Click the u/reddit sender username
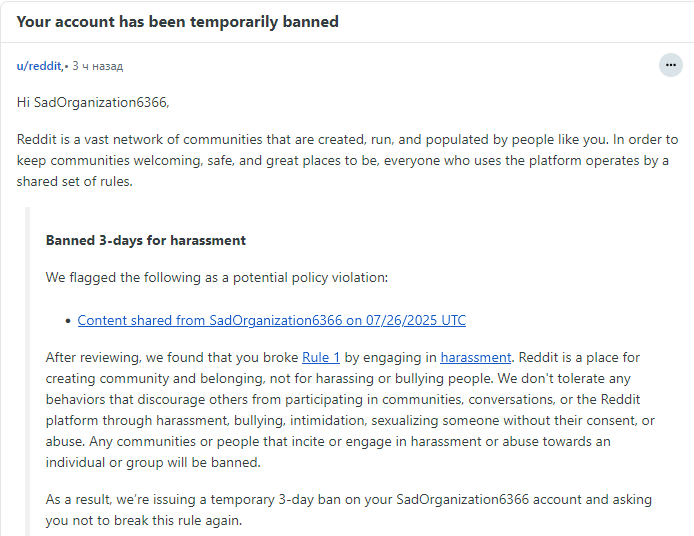694x536 pixels. click(x=39, y=66)
